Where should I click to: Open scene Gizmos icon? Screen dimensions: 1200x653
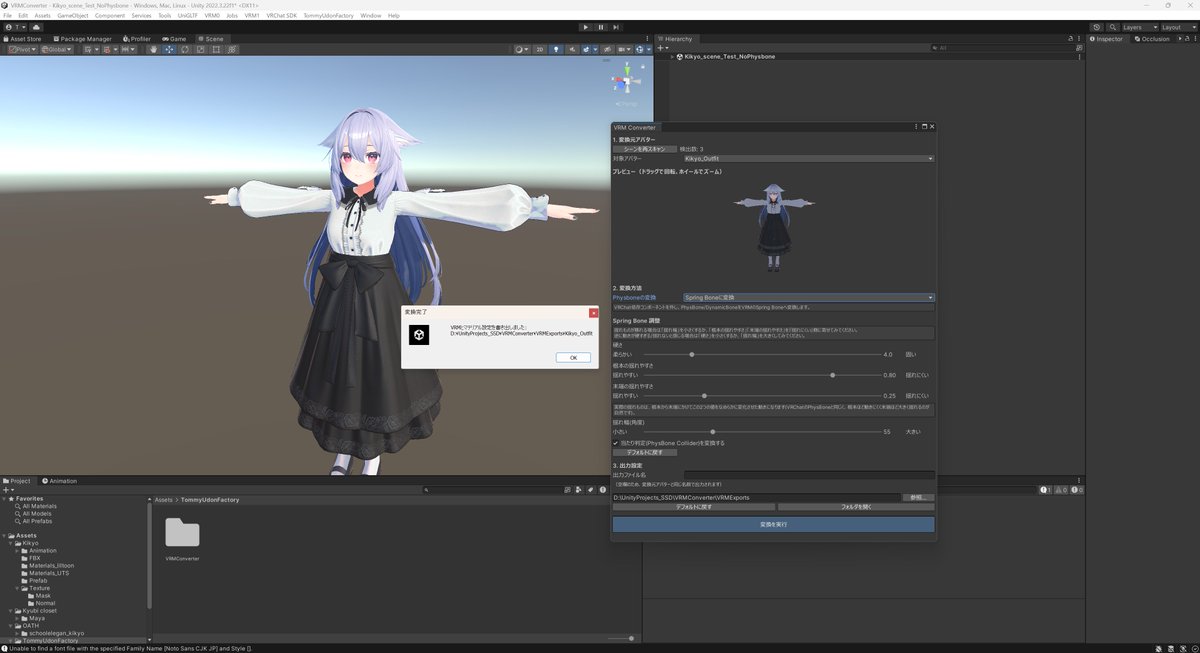tap(642, 49)
